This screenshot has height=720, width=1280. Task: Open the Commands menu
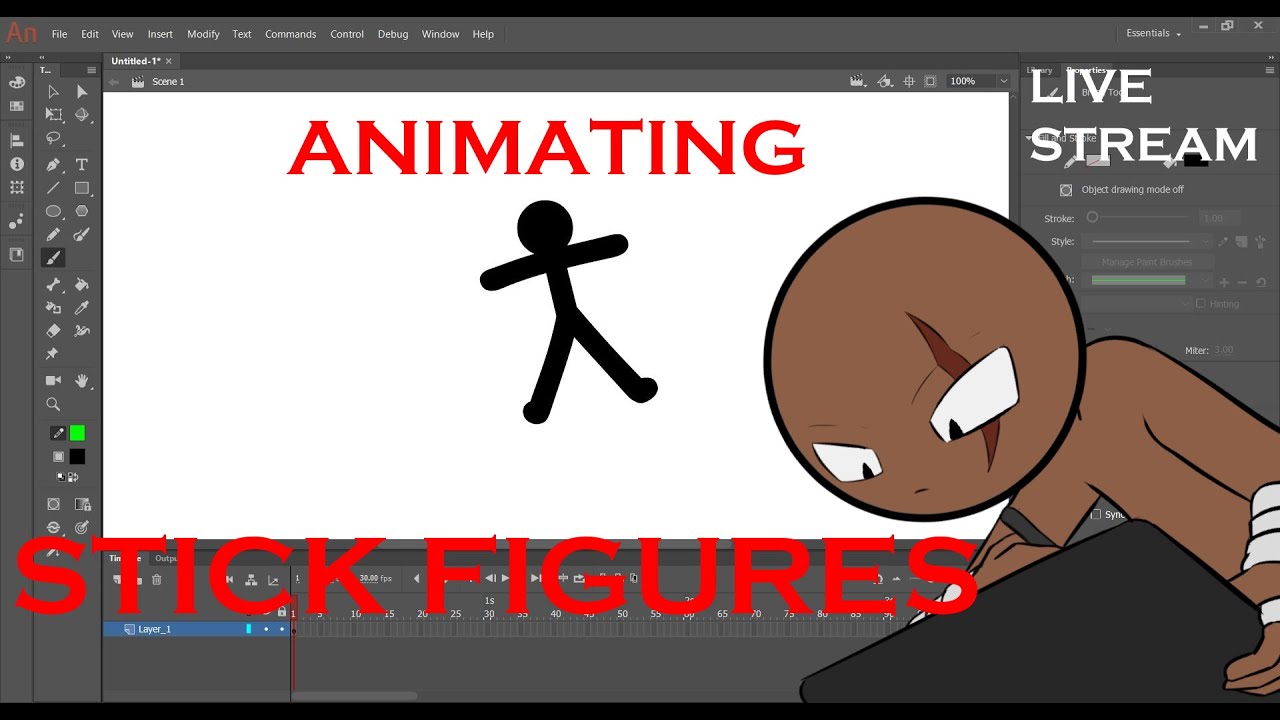point(291,34)
